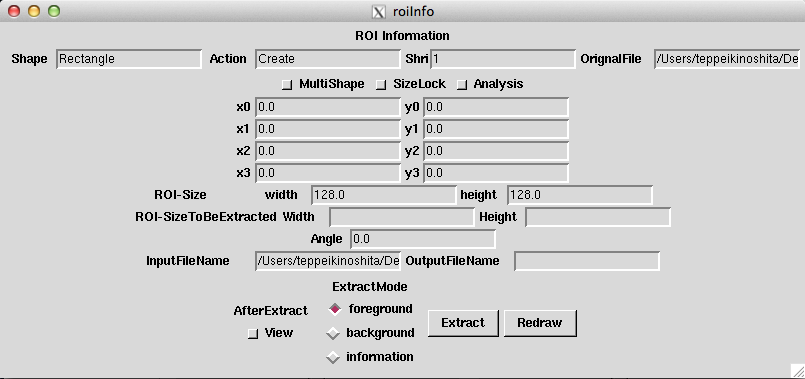Choose the background extract mode
The width and height of the screenshot is (805, 379).
(x=333, y=333)
